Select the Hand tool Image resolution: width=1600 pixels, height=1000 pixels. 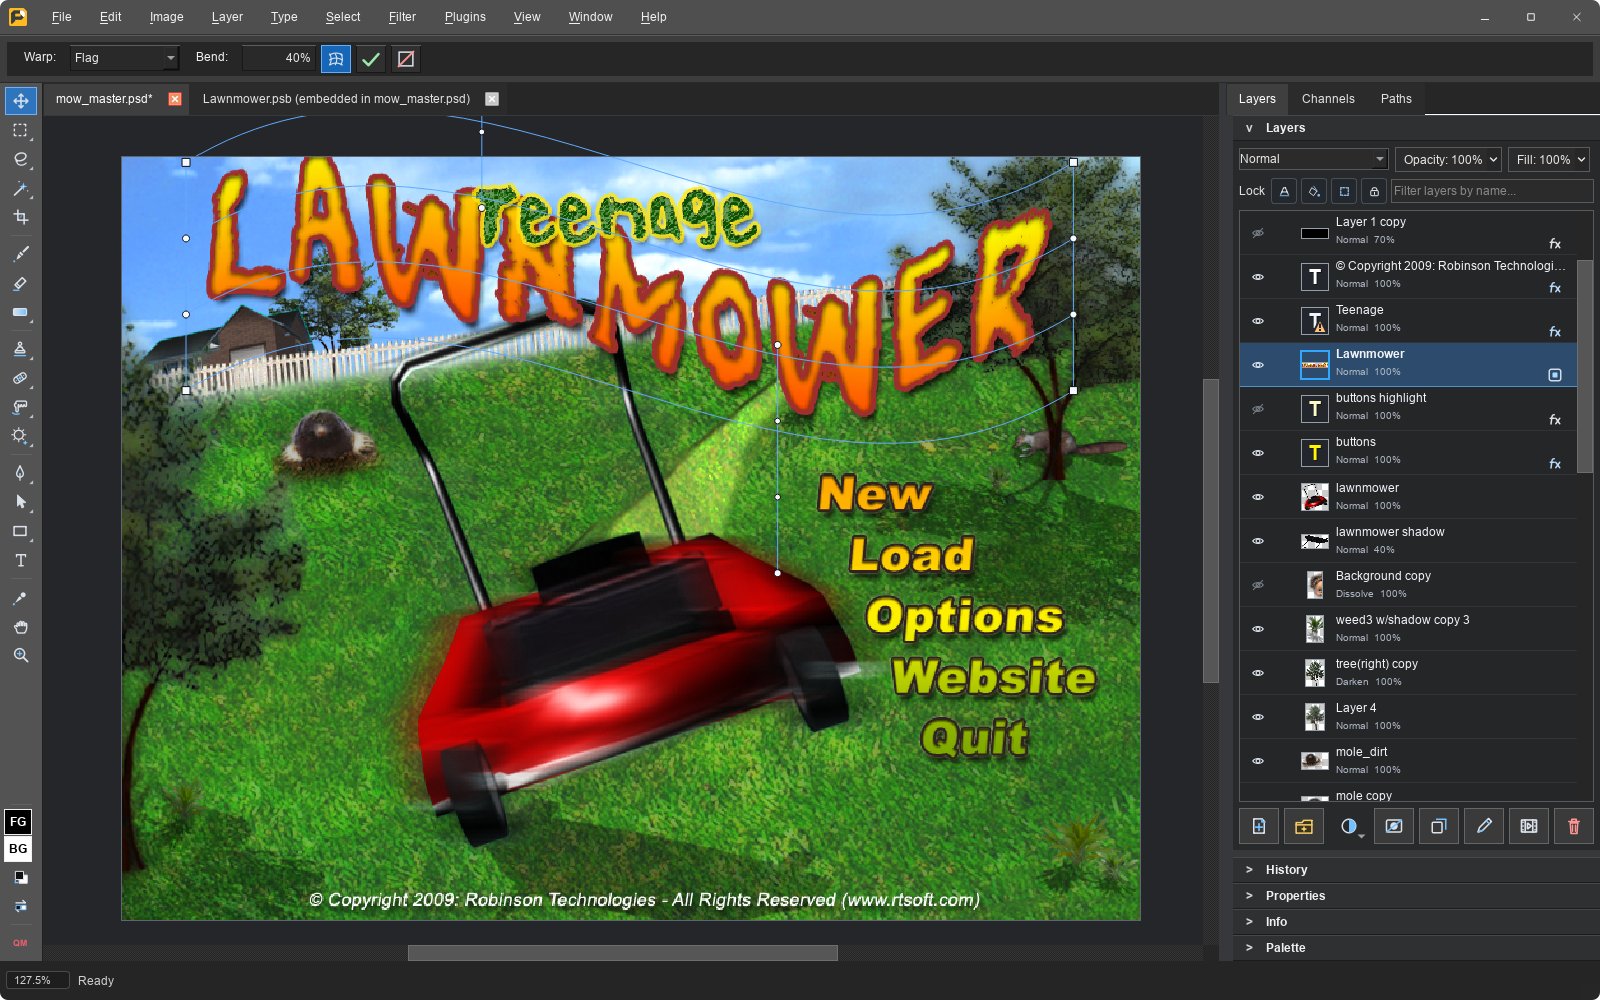click(x=20, y=627)
